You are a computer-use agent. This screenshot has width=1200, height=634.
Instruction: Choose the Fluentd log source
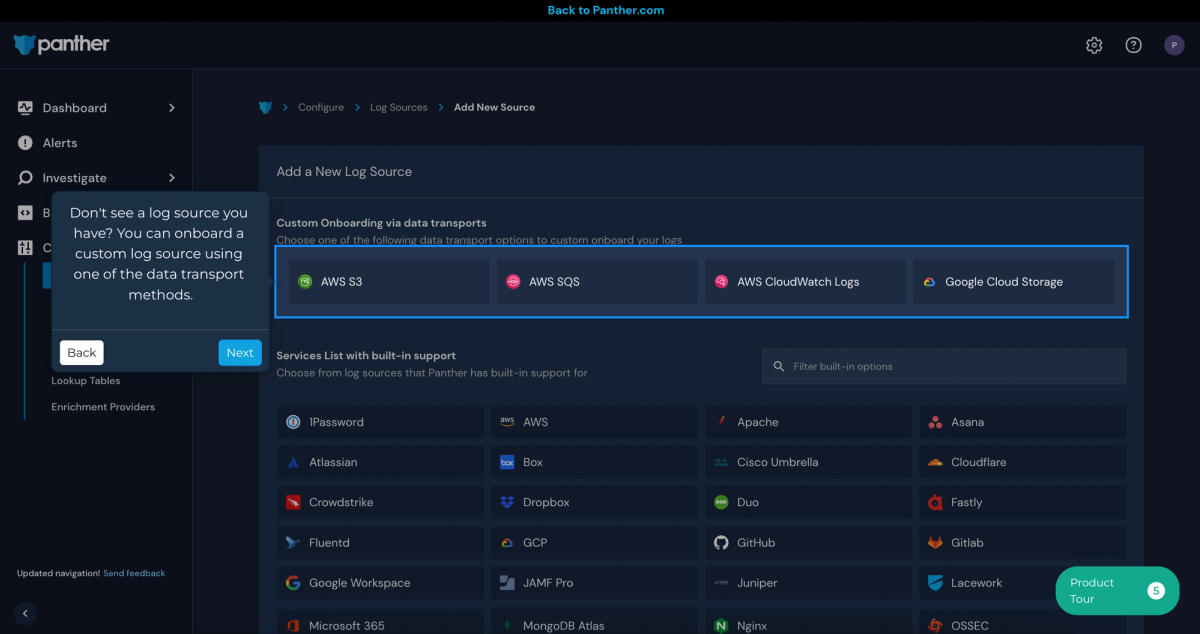(x=379, y=542)
